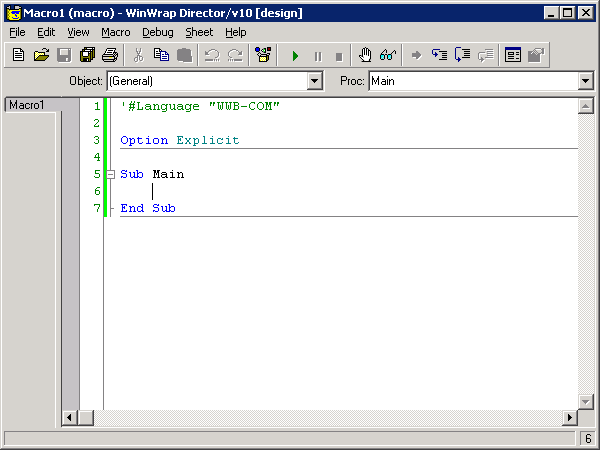
Task: Open Quick Watch with the eyeglasses icon
Action: coord(388,55)
